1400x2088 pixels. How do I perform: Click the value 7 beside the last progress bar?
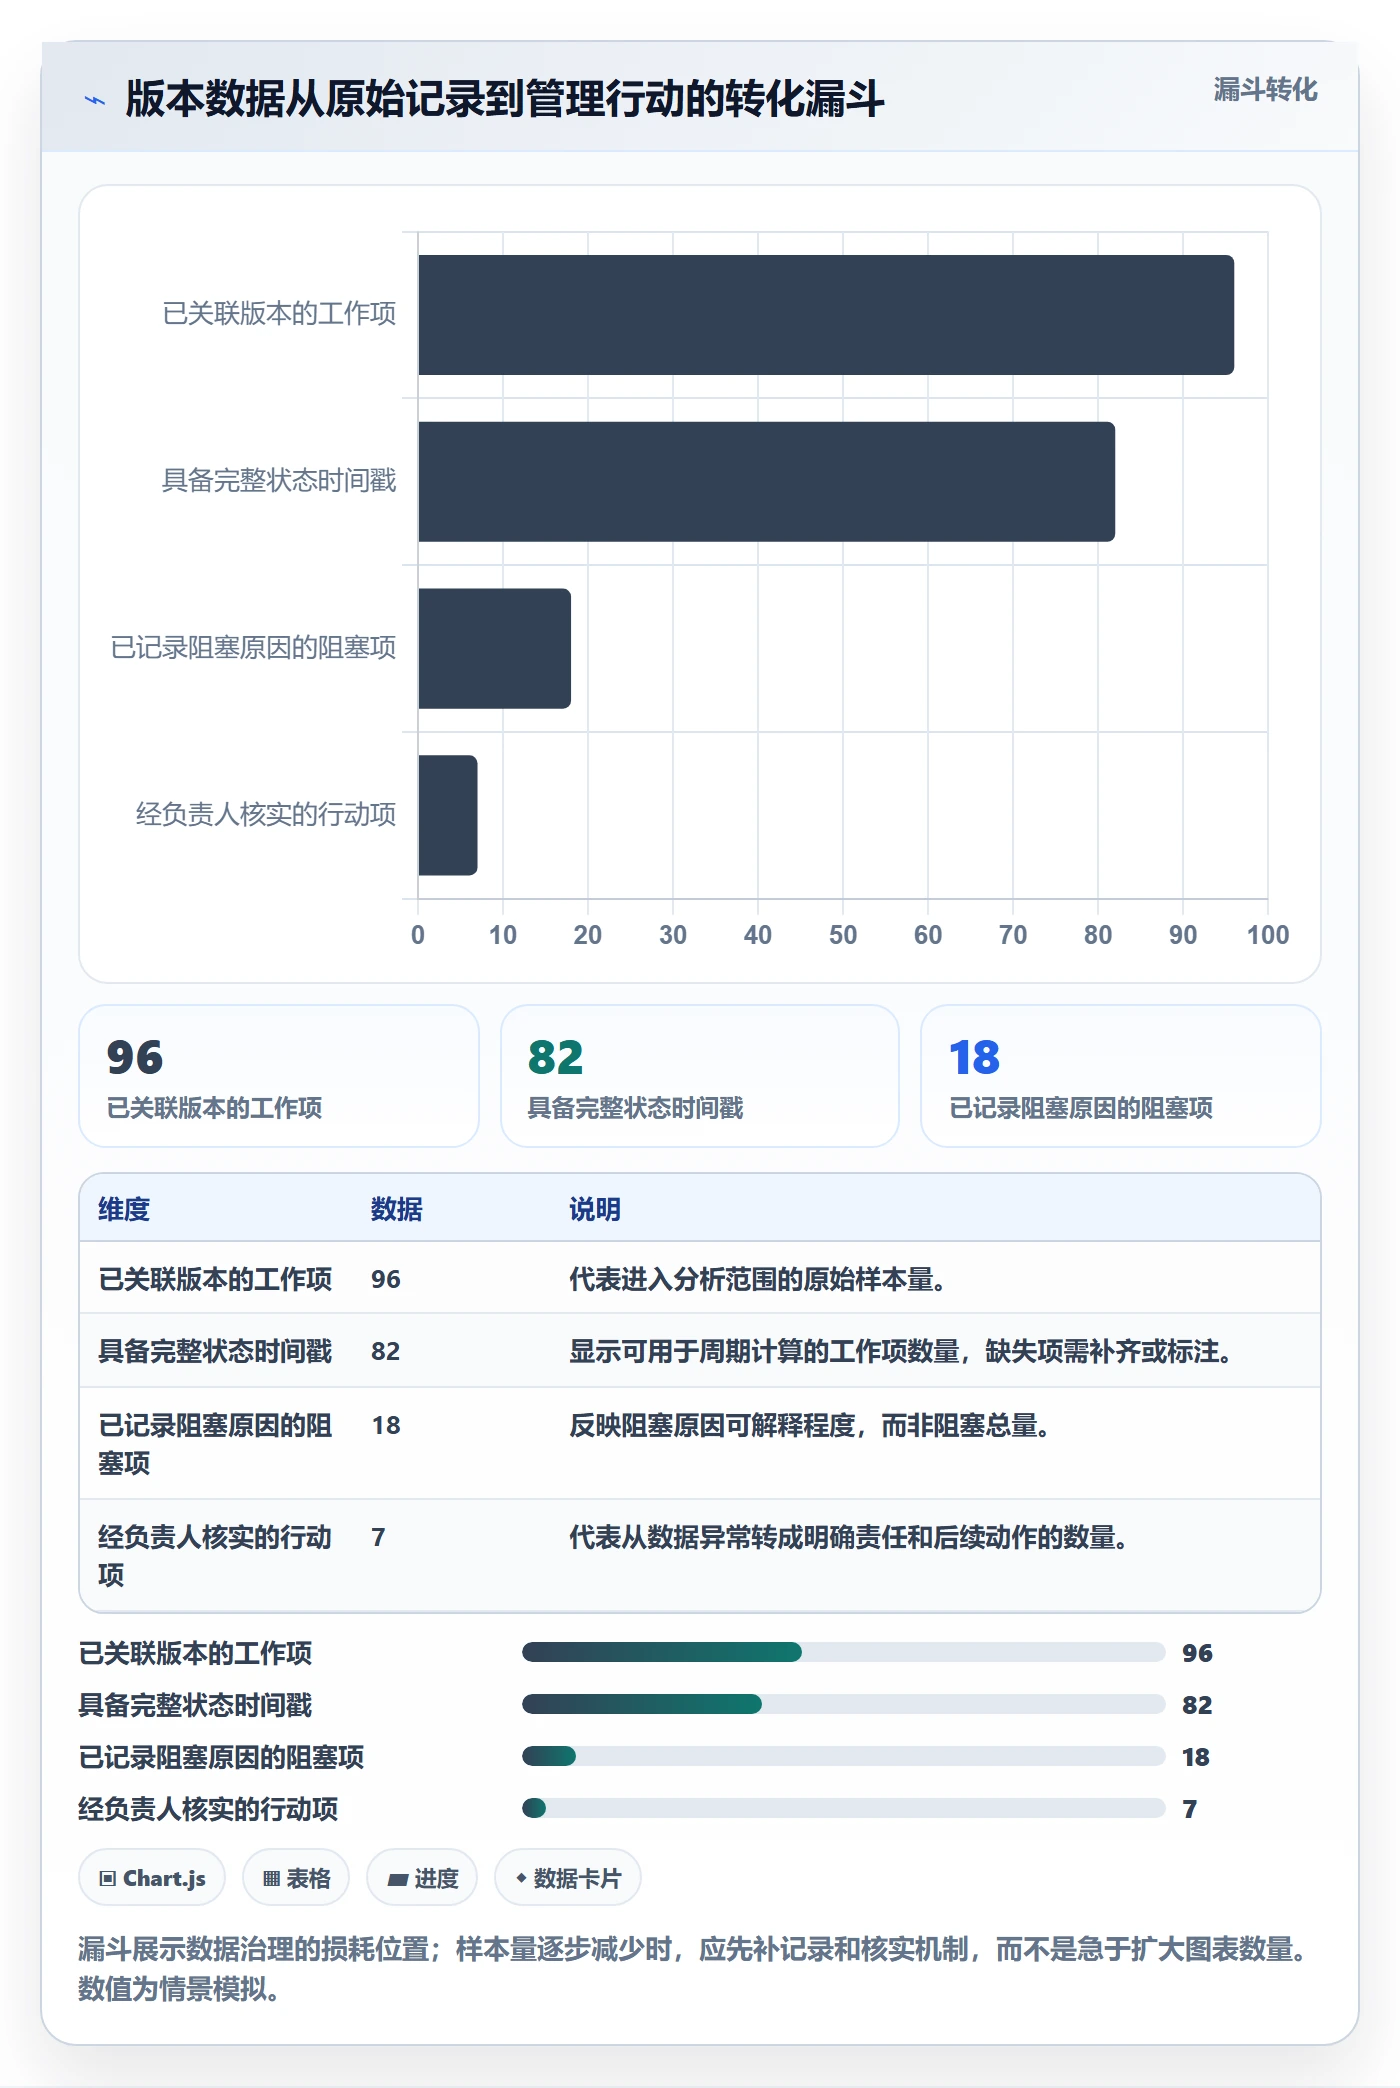pos(1190,1809)
